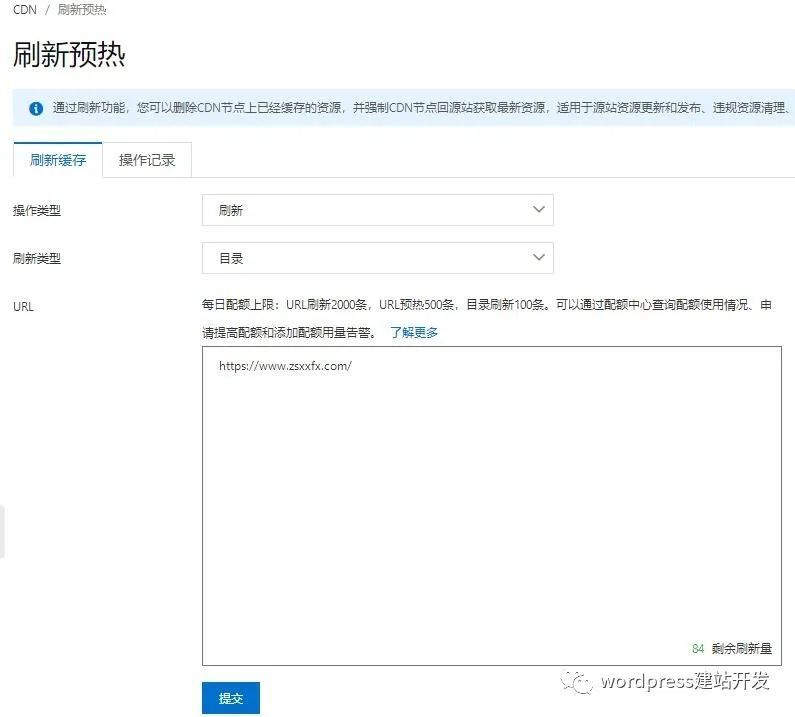Viewport: 795px width, 717px height.
Task: Click inside the URL text area
Action: coord(492,506)
